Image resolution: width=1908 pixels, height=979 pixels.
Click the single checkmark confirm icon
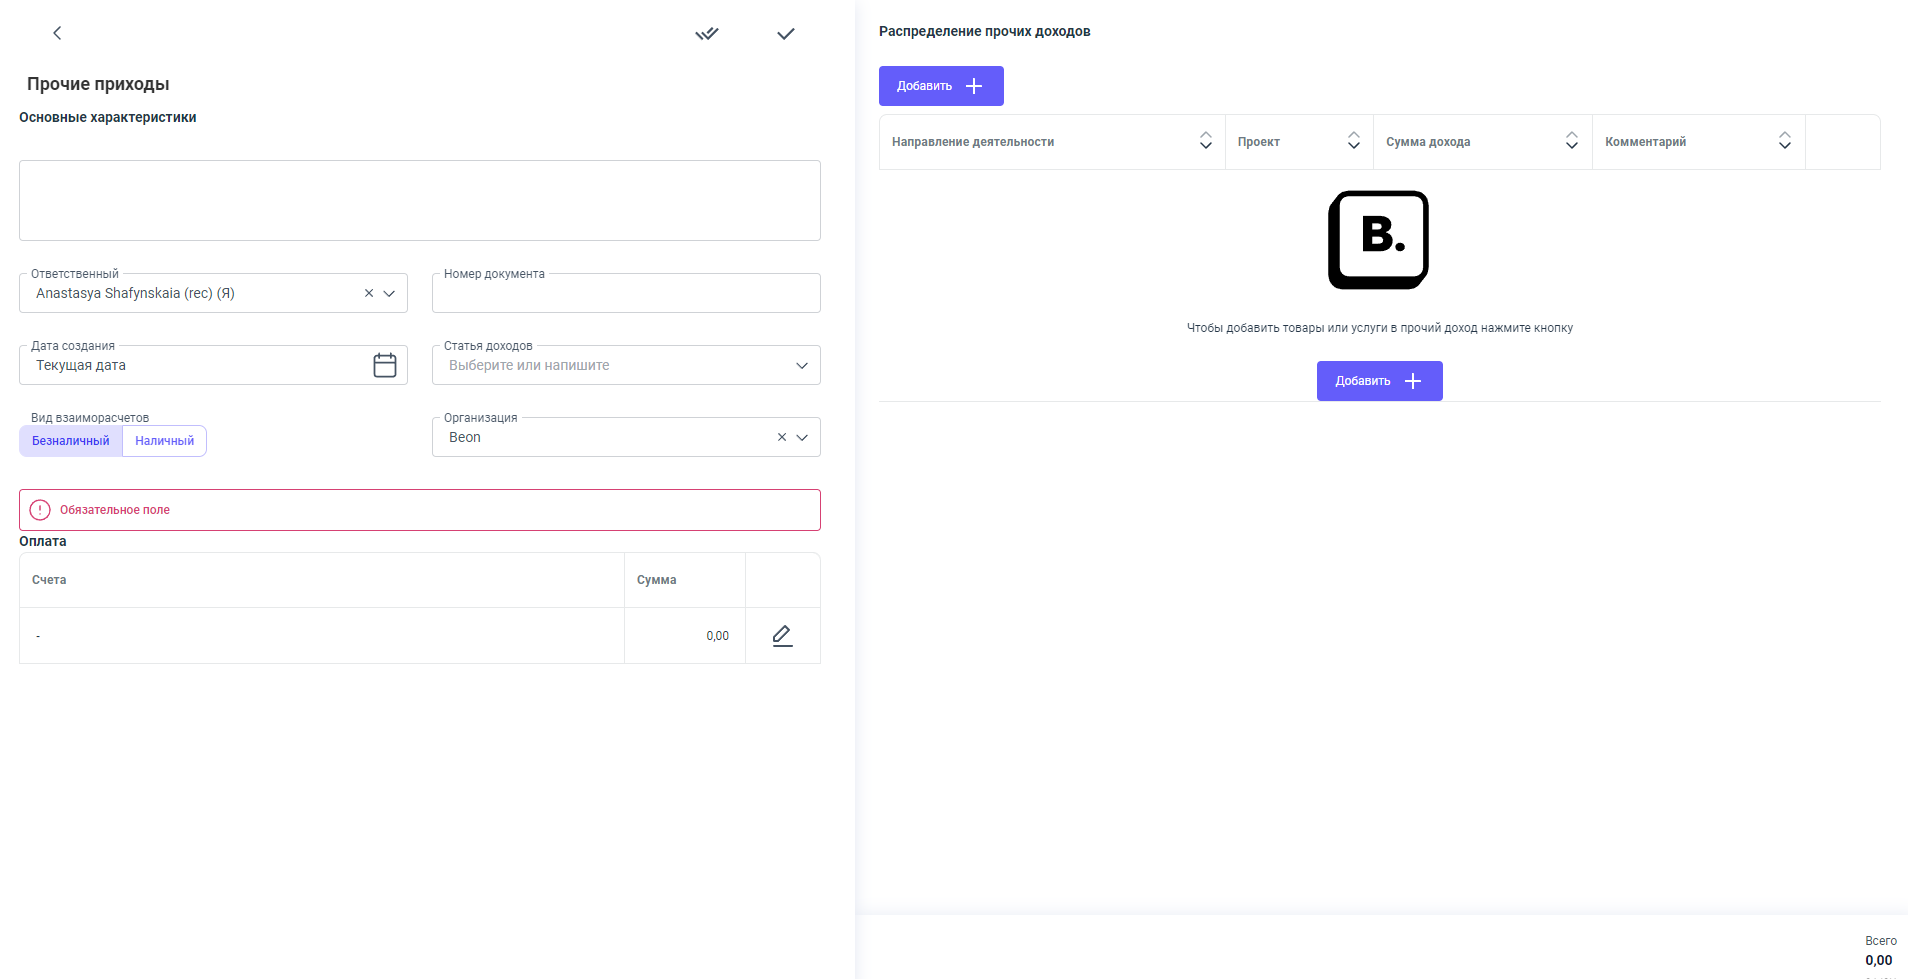[786, 34]
